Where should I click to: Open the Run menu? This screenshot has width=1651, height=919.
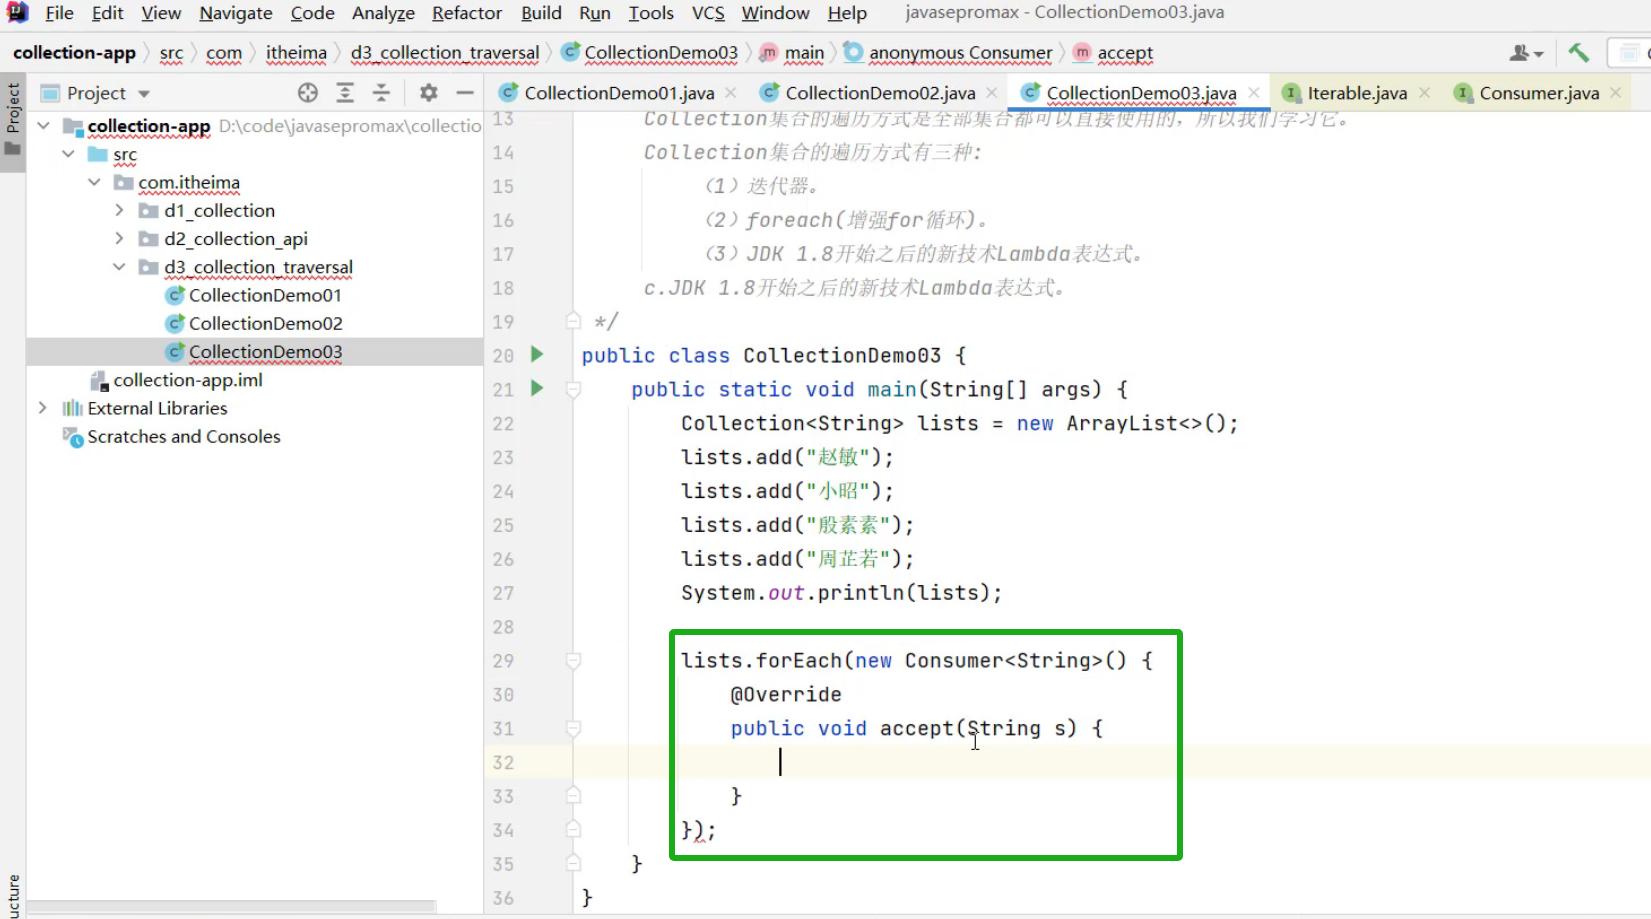point(595,13)
